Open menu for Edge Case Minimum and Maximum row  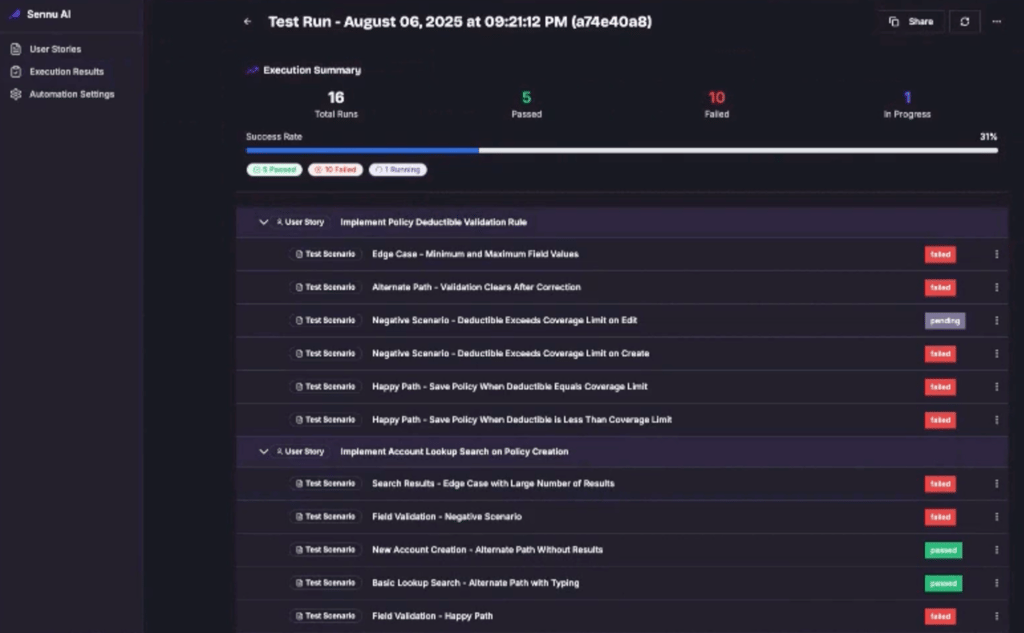[997, 254]
